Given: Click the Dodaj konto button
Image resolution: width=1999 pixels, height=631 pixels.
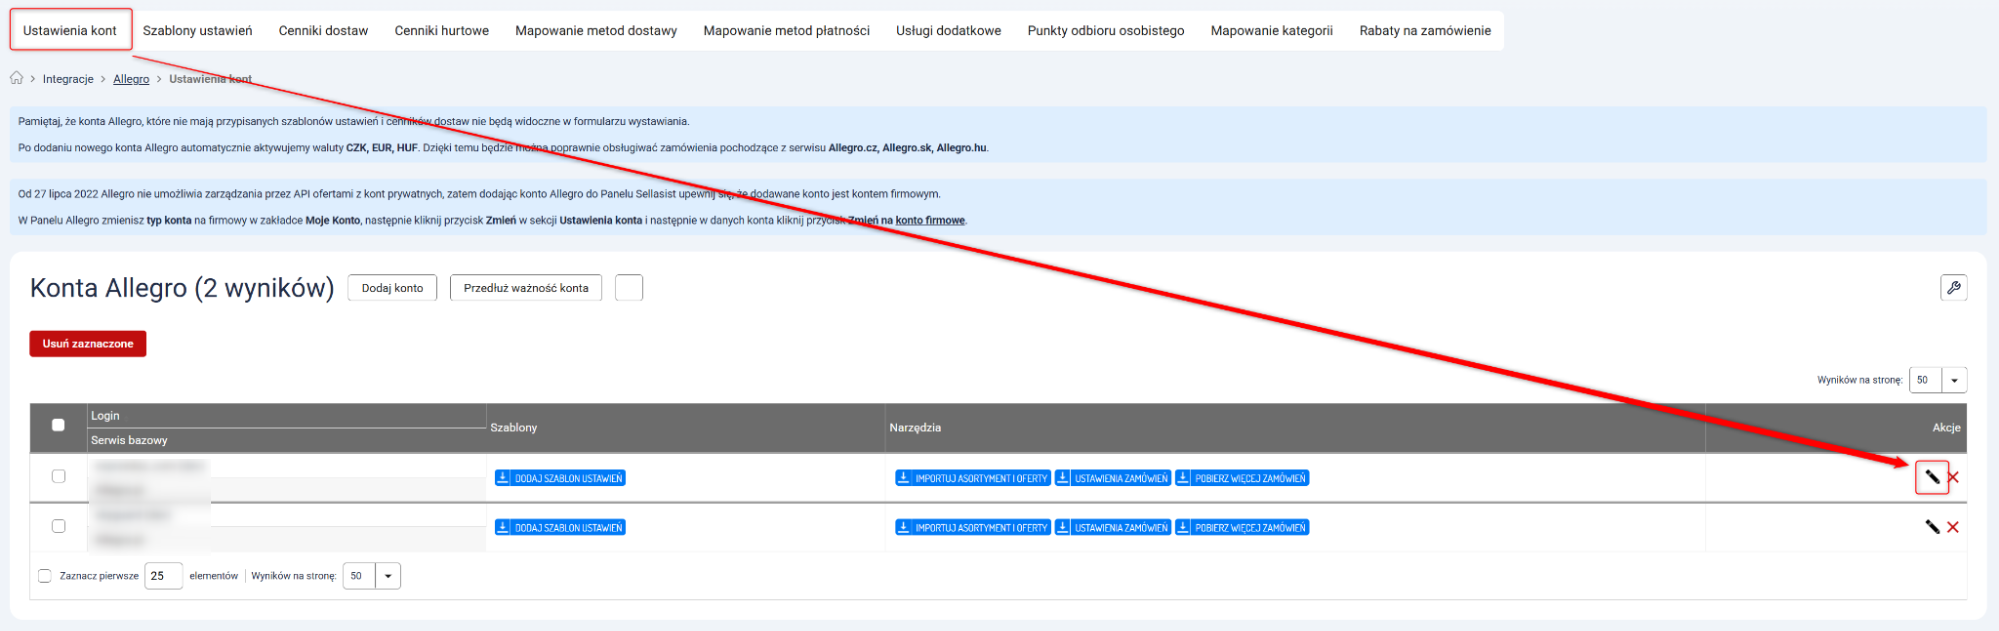Looking at the screenshot, I should 392,288.
